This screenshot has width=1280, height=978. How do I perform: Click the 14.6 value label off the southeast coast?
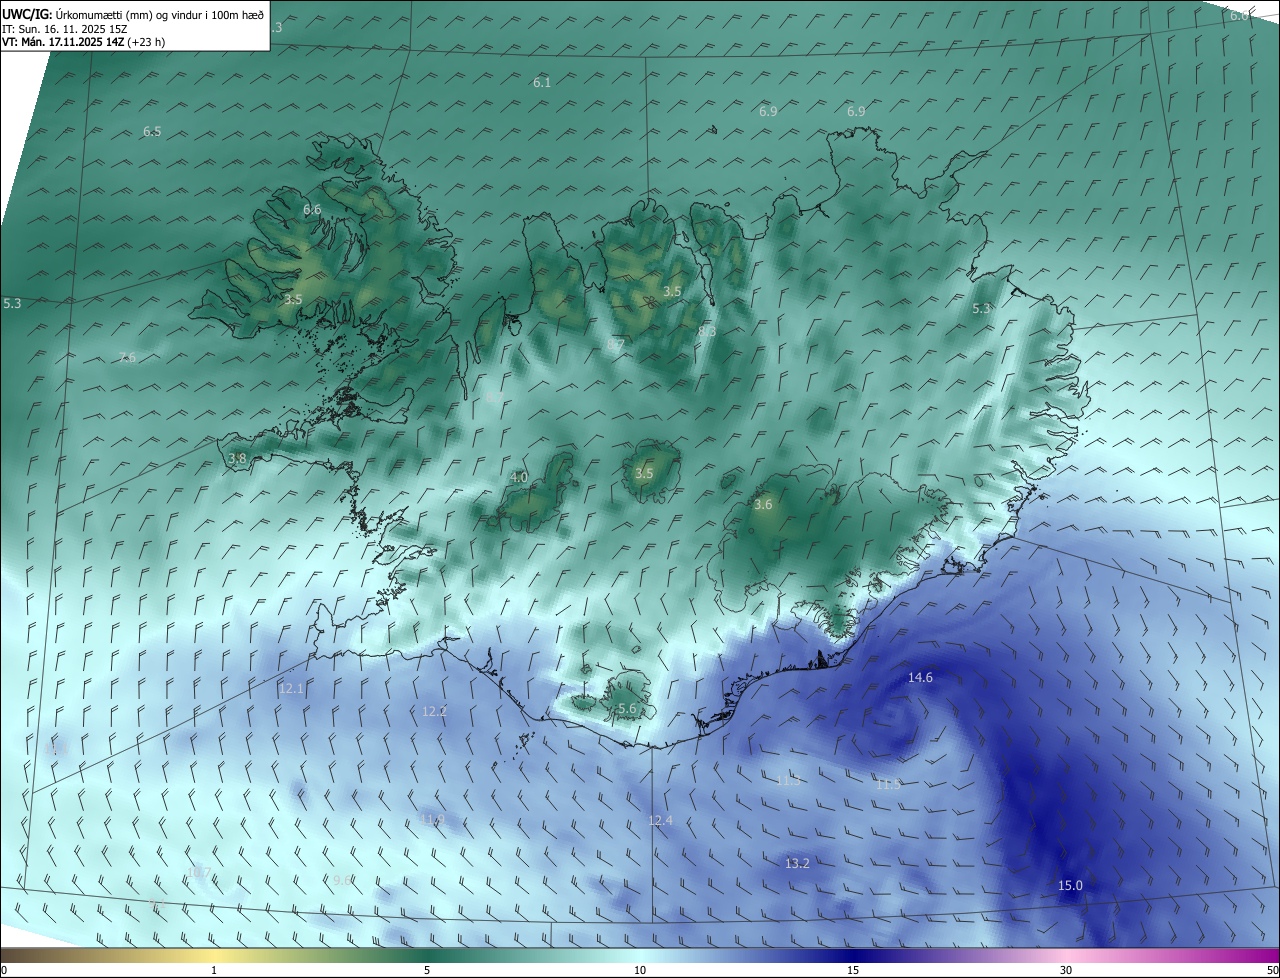tap(920, 678)
